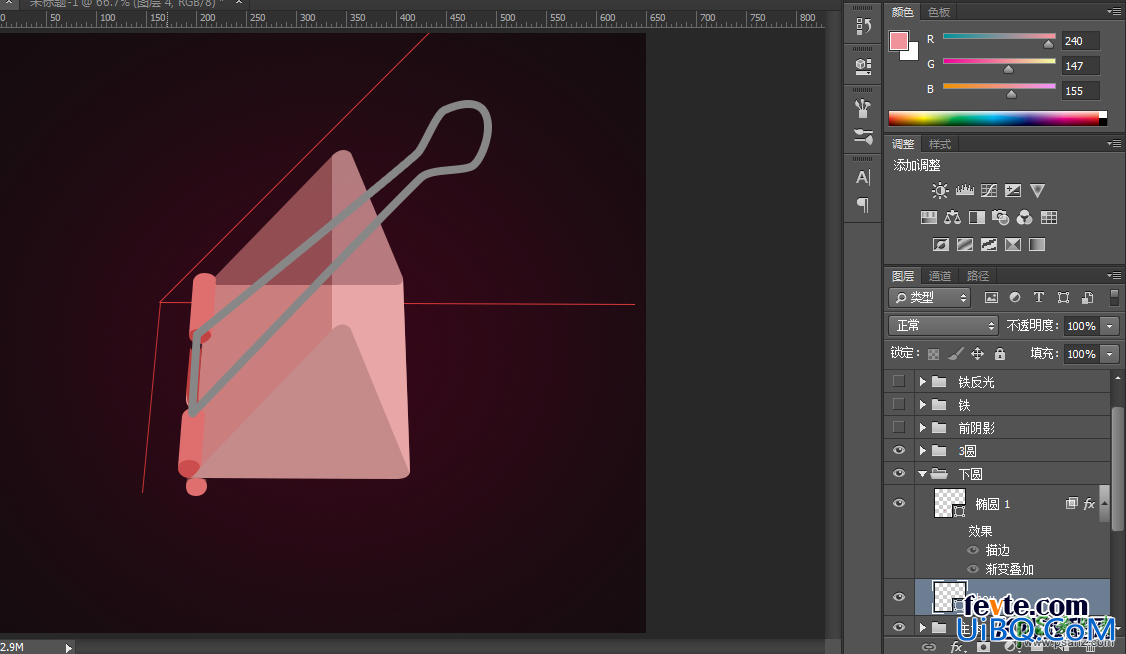Hide the 椭圆 1 layer
1126x654 pixels.
pyautogui.click(x=898, y=503)
